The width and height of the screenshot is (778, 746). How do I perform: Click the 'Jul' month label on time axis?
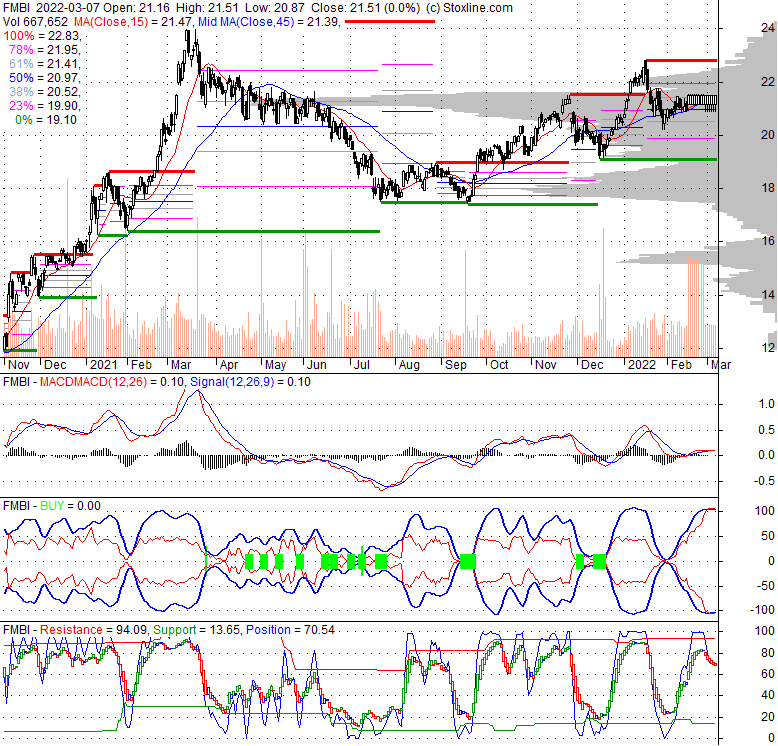pyautogui.click(x=362, y=365)
